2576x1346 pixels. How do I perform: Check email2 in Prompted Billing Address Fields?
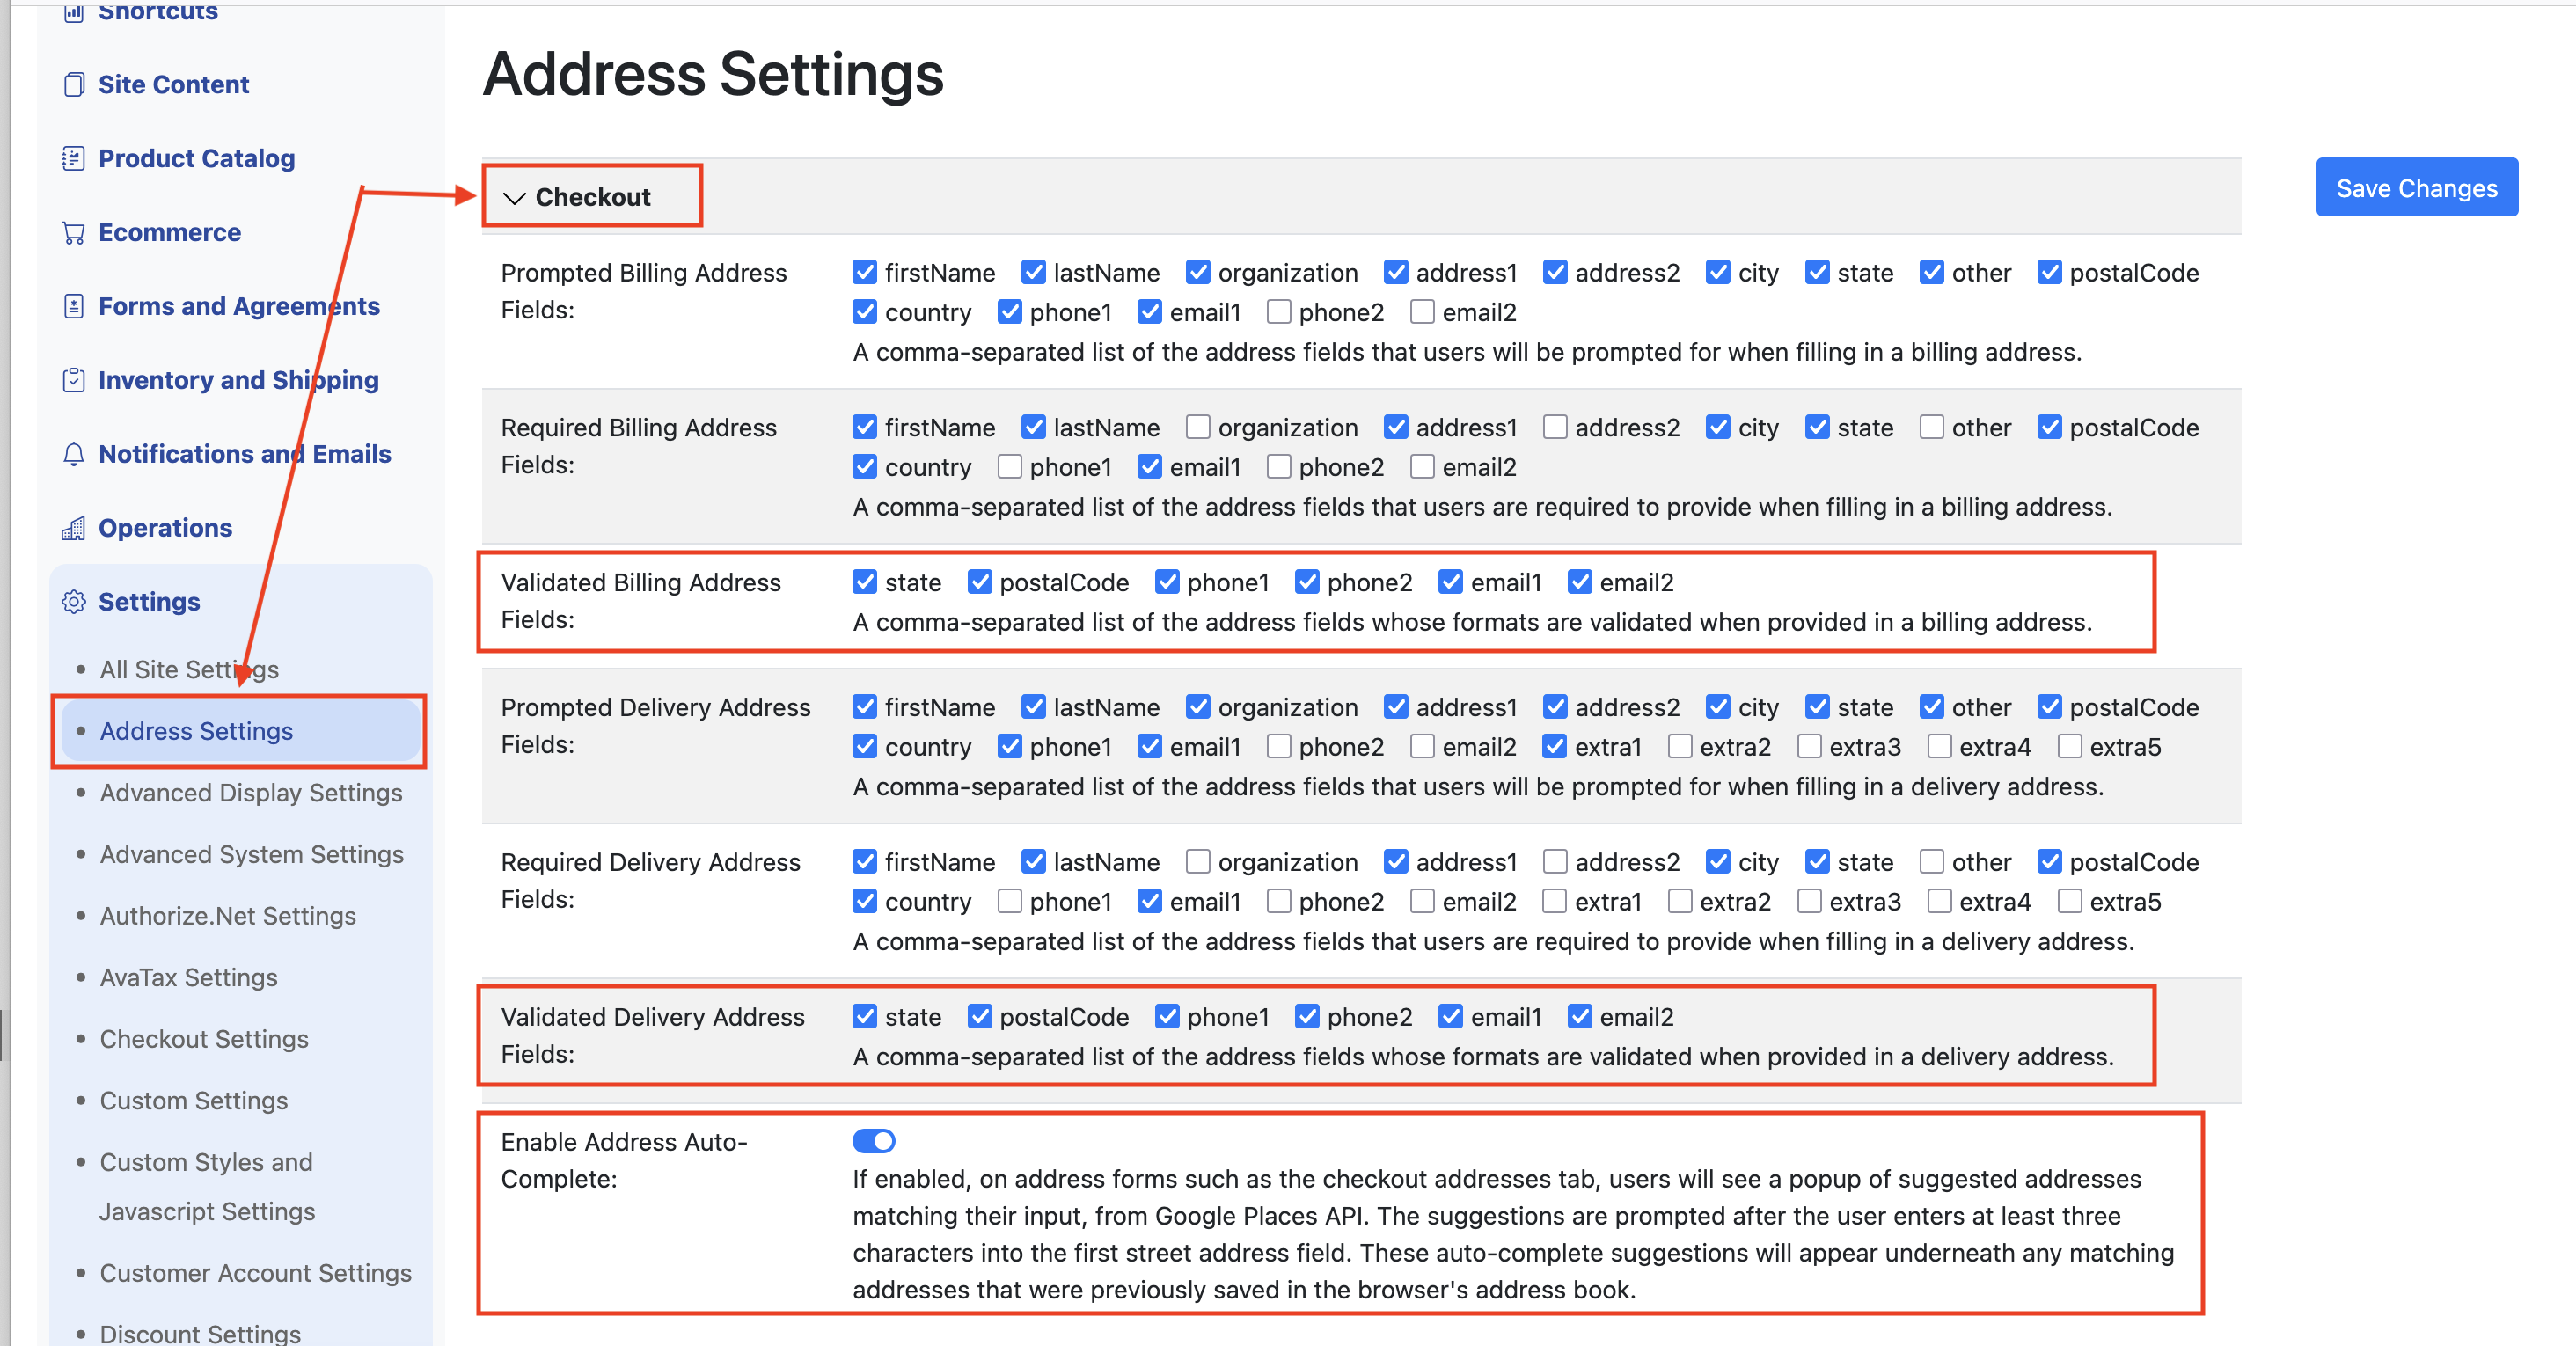[1422, 312]
